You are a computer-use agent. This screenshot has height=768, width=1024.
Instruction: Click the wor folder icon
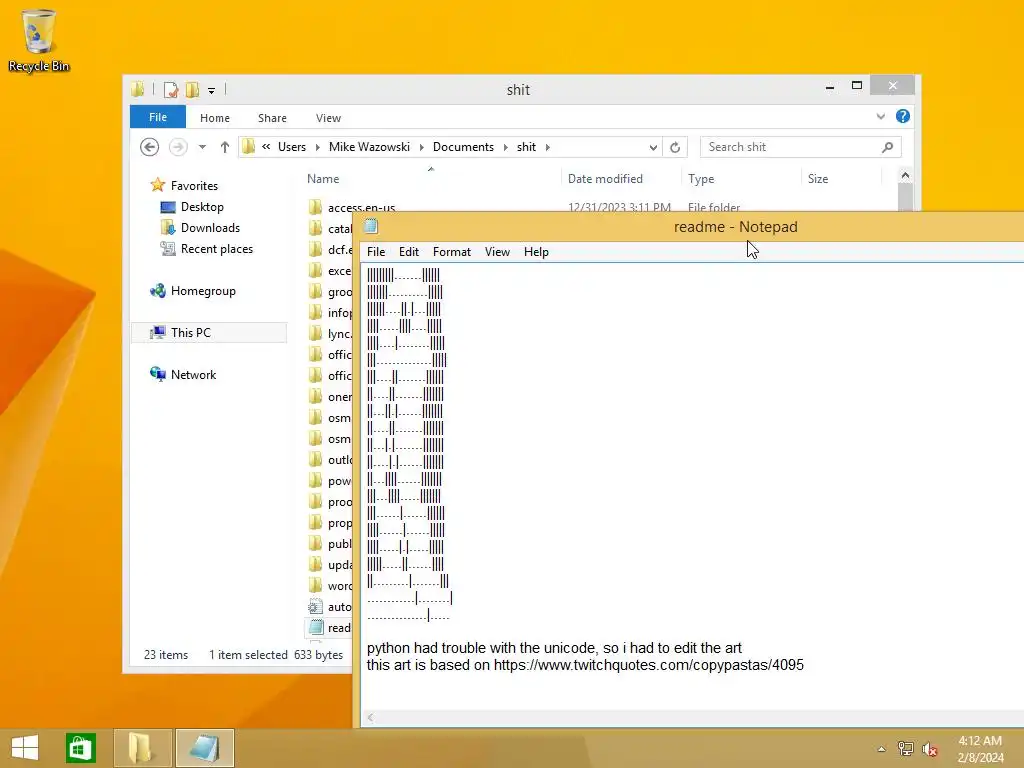tap(315, 585)
